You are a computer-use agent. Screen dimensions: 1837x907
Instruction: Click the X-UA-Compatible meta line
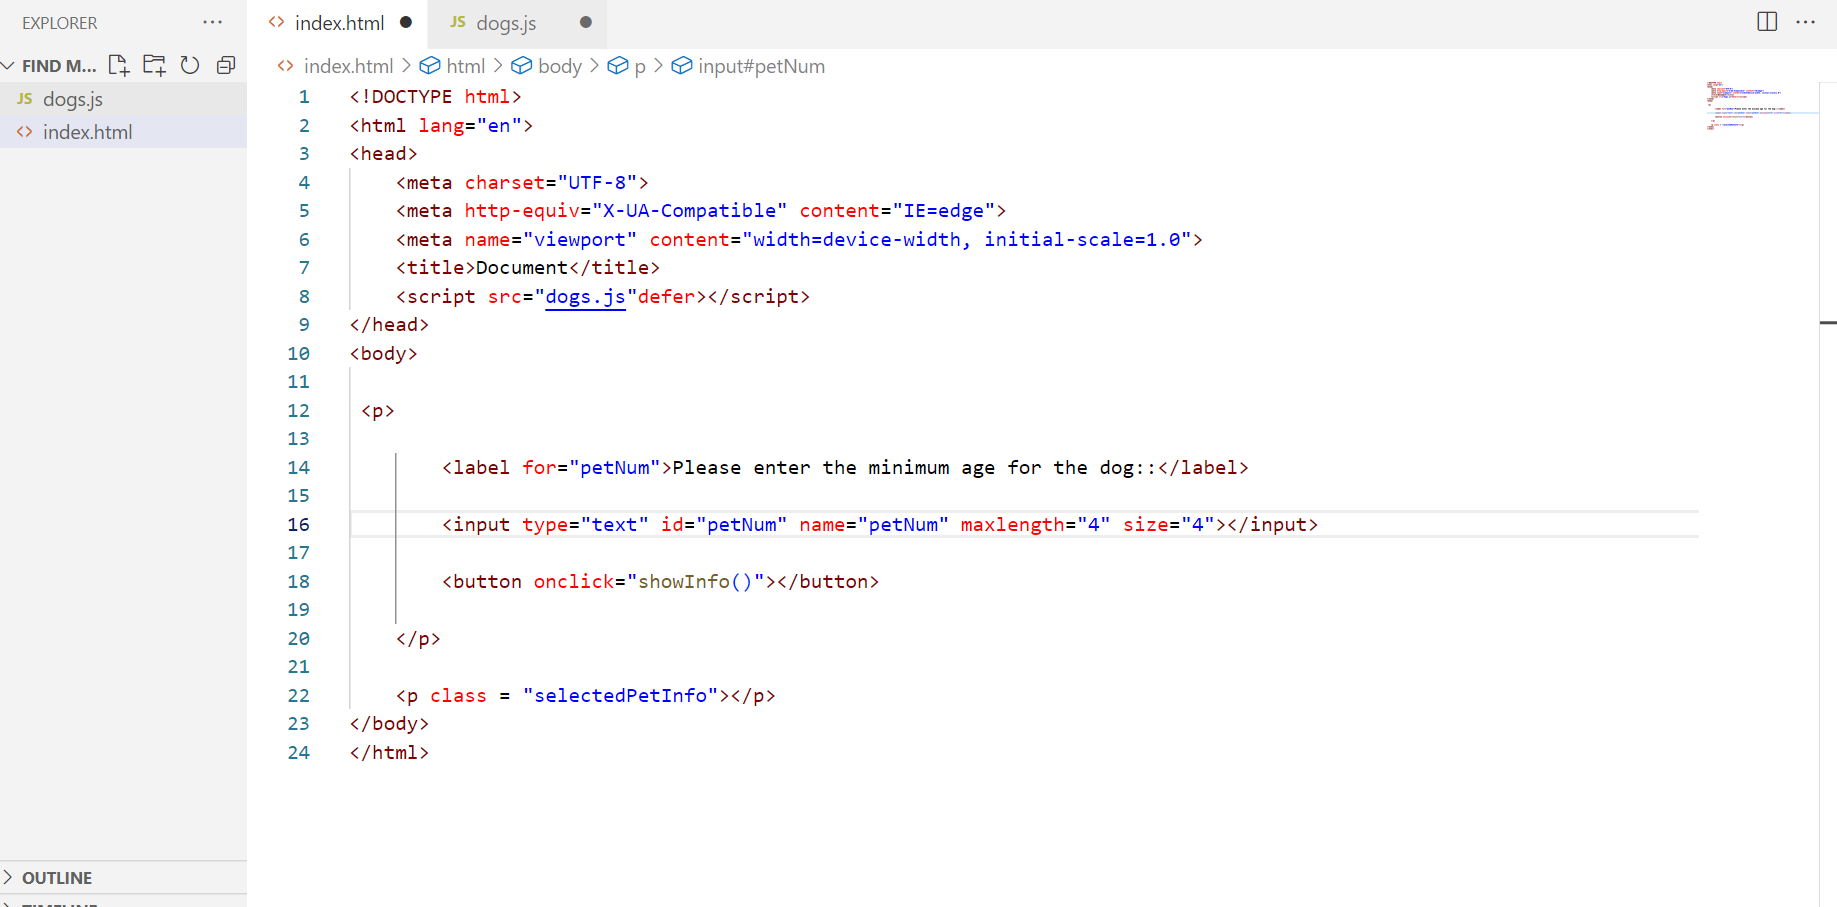701,211
